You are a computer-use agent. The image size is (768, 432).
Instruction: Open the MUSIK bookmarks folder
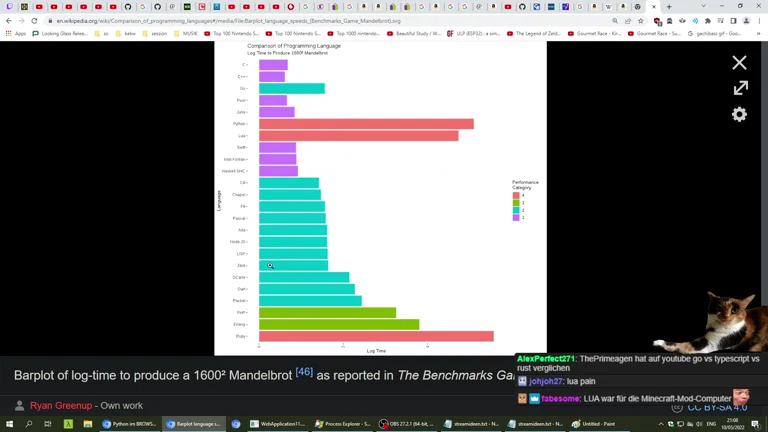(x=185, y=33)
